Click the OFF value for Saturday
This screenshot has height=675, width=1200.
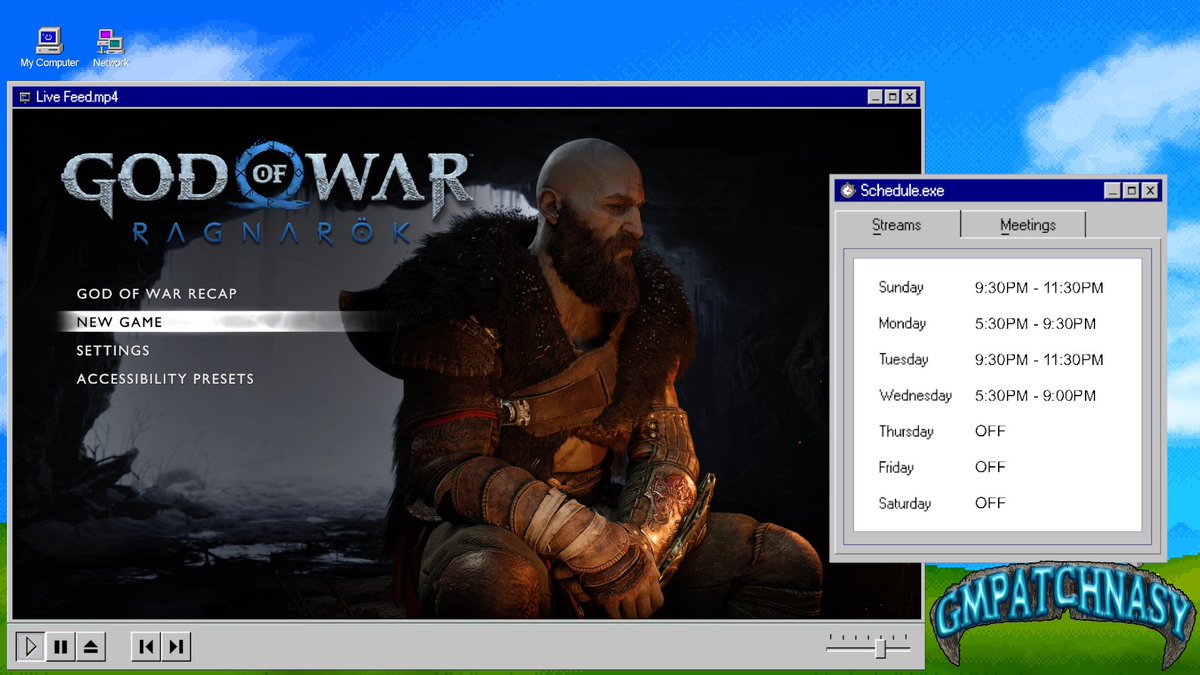coord(990,504)
